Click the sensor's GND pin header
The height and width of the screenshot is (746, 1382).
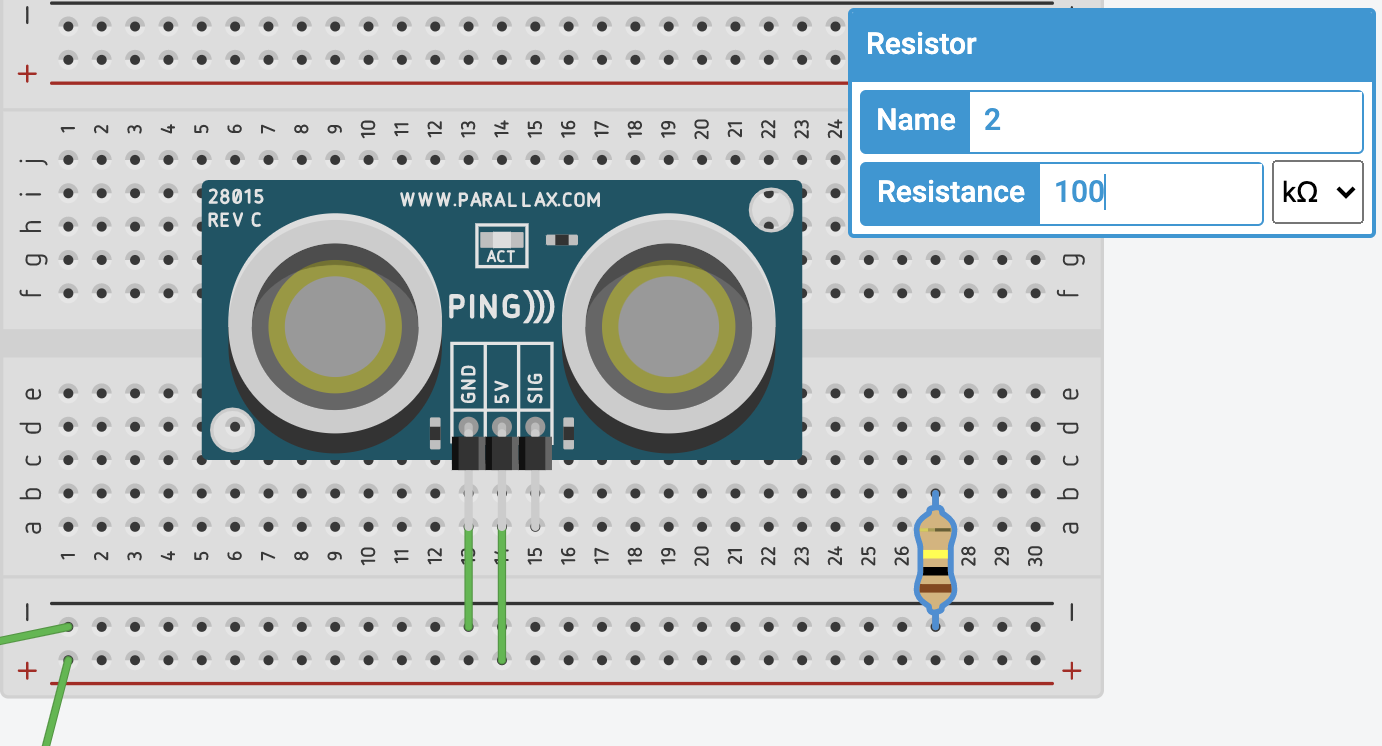pyautogui.click(x=468, y=453)
